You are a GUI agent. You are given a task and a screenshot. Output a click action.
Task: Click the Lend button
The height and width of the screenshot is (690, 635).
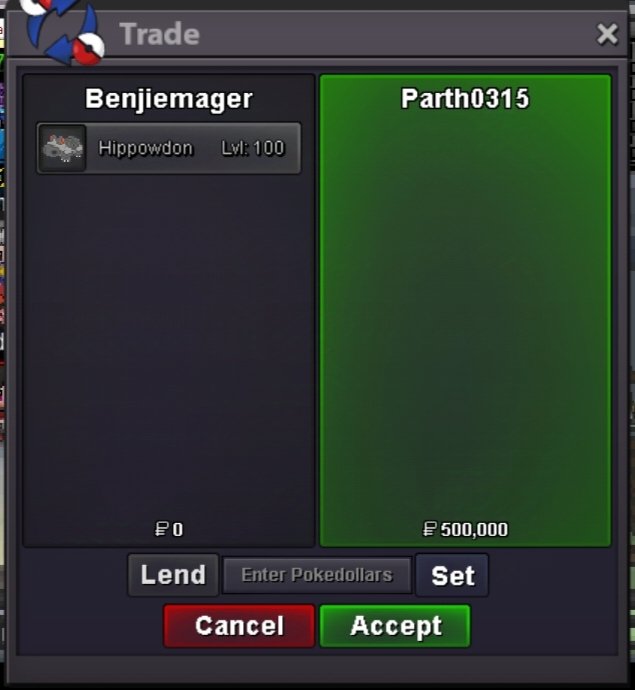click(173, 575)
